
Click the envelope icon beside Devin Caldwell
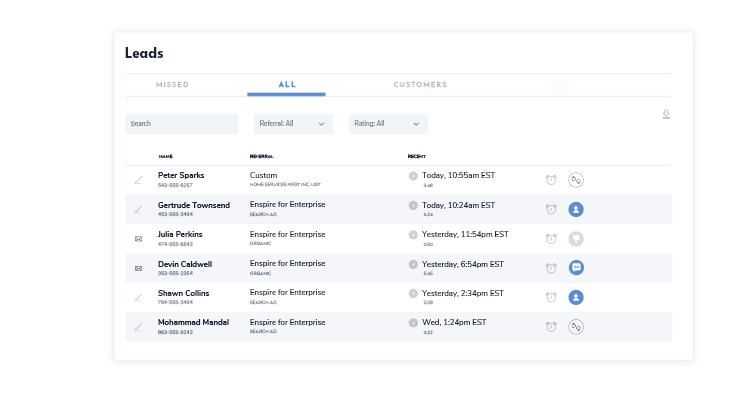(x=139, y=268)
